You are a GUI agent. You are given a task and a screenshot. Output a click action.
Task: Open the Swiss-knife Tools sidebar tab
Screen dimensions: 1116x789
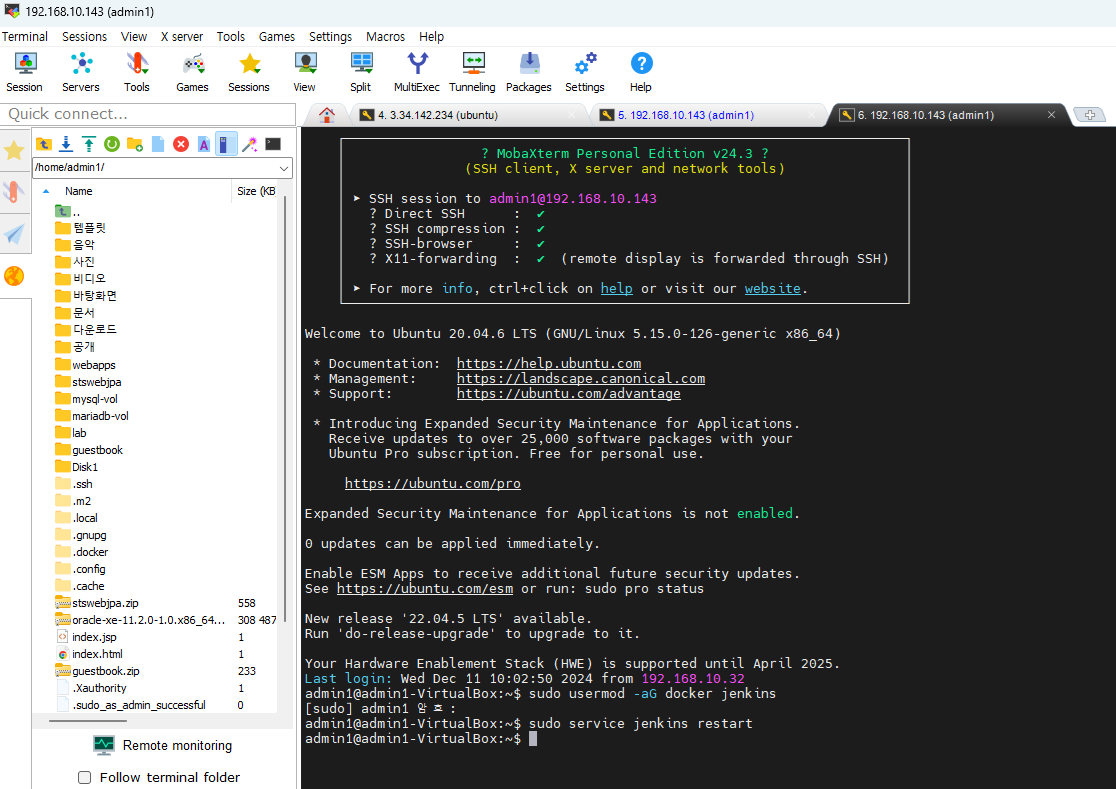point(14,191)
